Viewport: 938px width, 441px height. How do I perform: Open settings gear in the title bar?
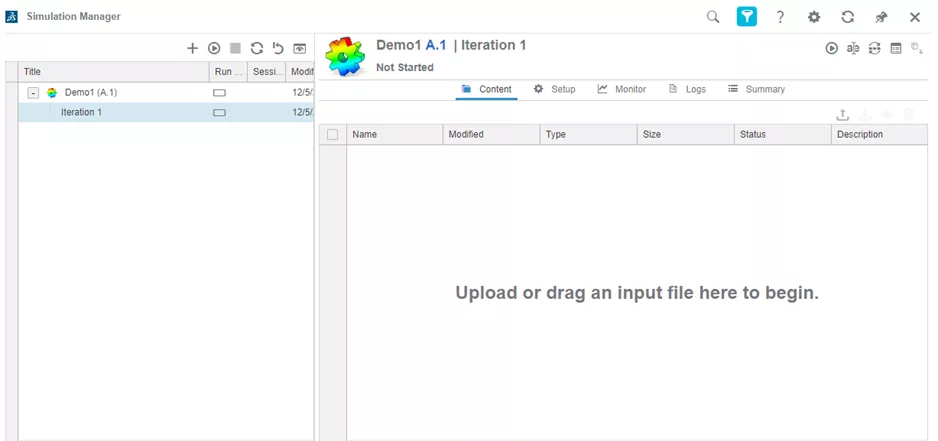[814, 17]
